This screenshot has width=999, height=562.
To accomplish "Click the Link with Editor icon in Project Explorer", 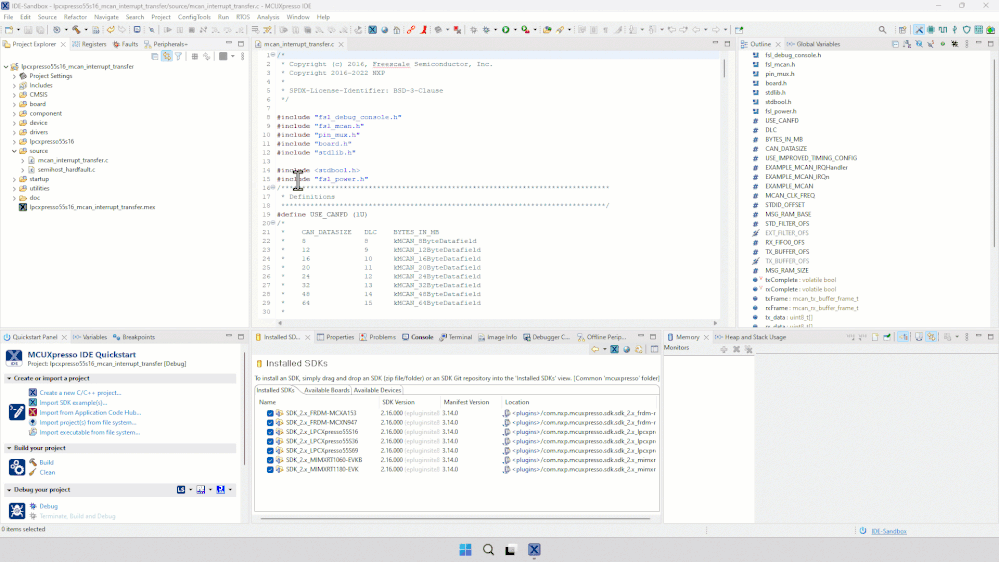I will [167, 56].
